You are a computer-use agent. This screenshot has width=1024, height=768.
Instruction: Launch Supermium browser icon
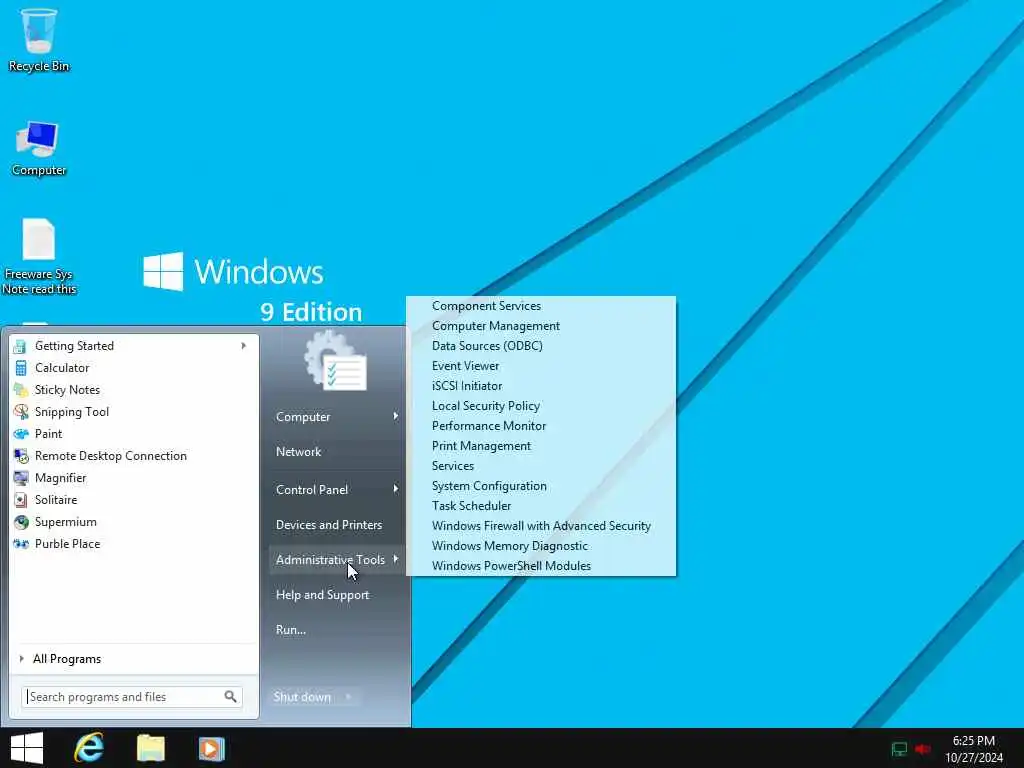[21, 522]
